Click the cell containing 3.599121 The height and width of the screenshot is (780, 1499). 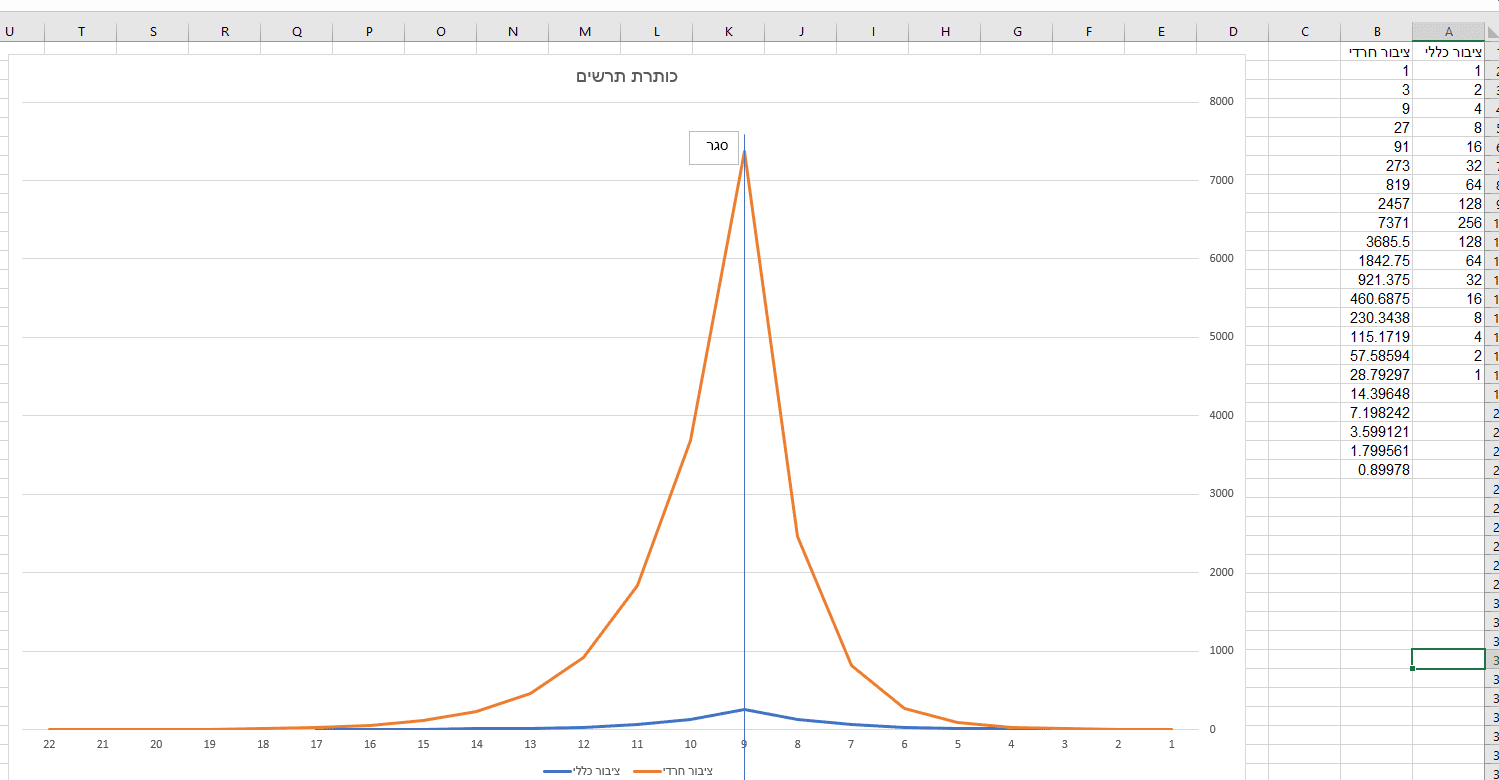pos(1377,432)
